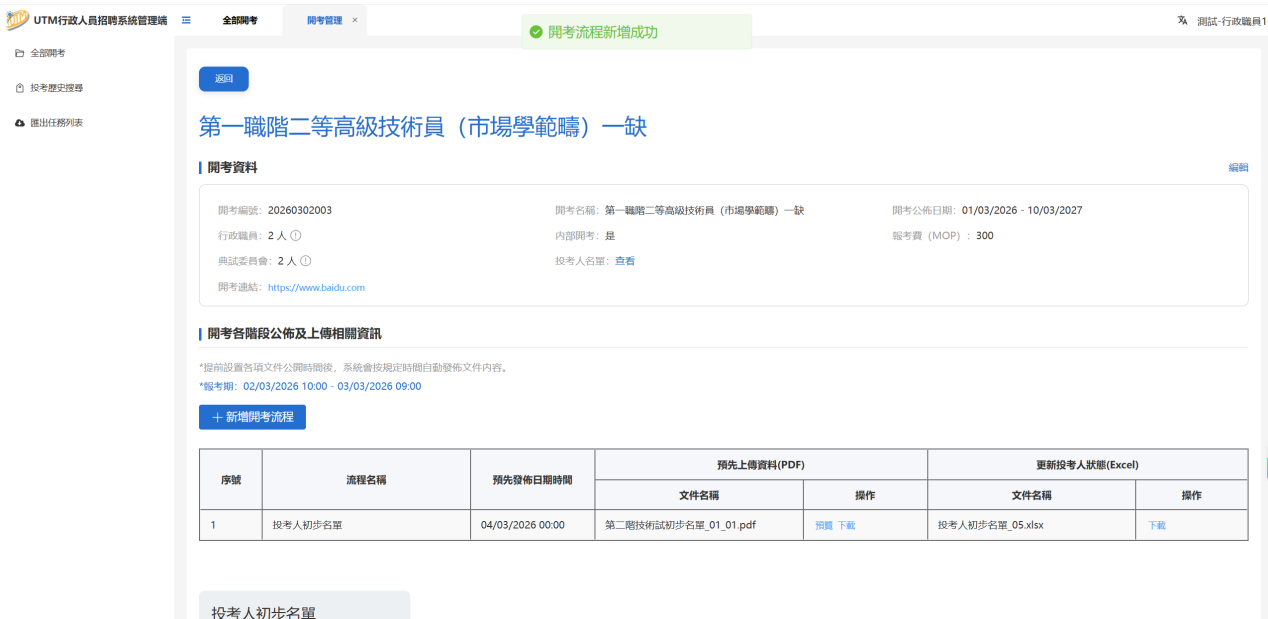The height and width of the screenshot is (619, 1268).
Task: Click the language translation icon
Action: [x=1182, y=20]
